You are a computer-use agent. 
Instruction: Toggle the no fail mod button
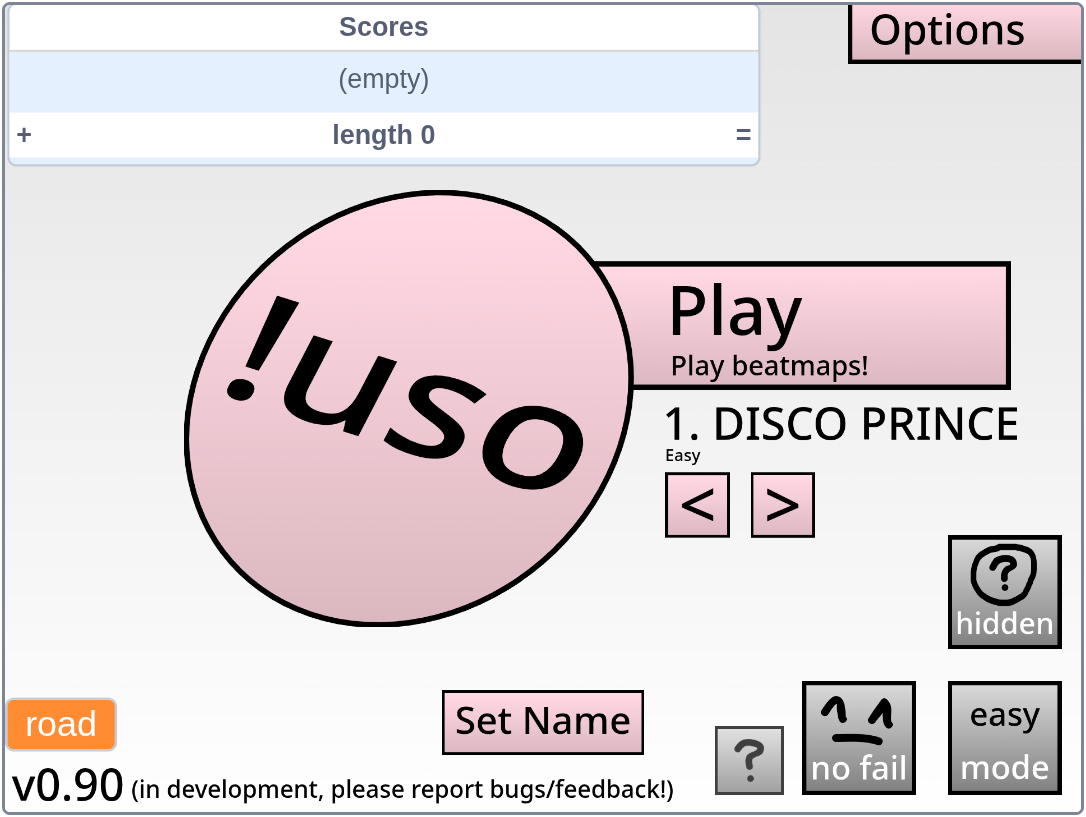pyautogui.click(x=859, y=738)
